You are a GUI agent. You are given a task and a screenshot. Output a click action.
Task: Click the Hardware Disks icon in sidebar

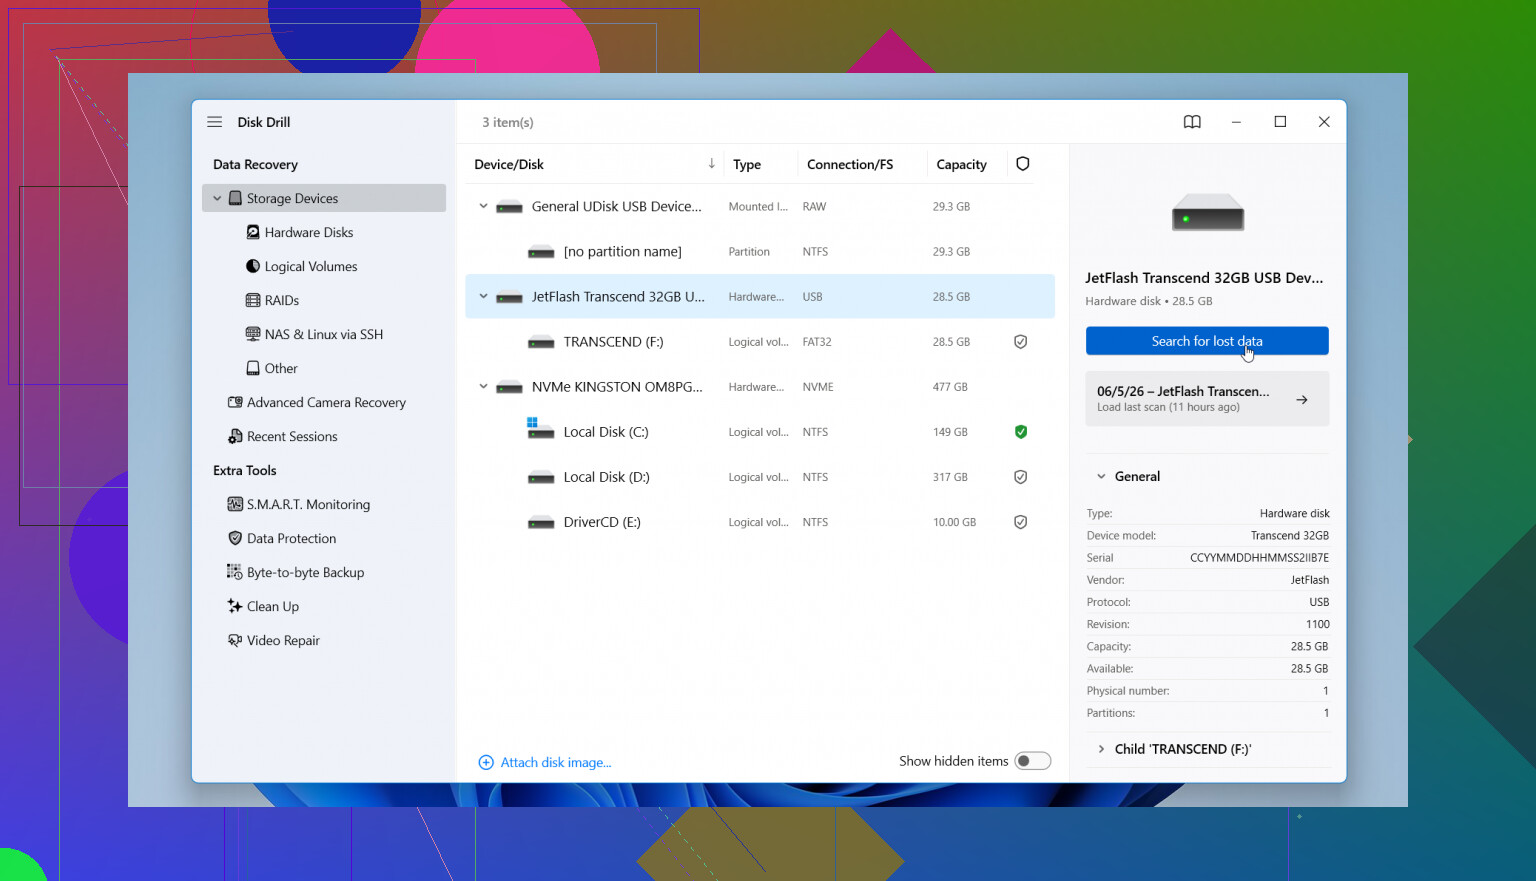pos(253,232)
